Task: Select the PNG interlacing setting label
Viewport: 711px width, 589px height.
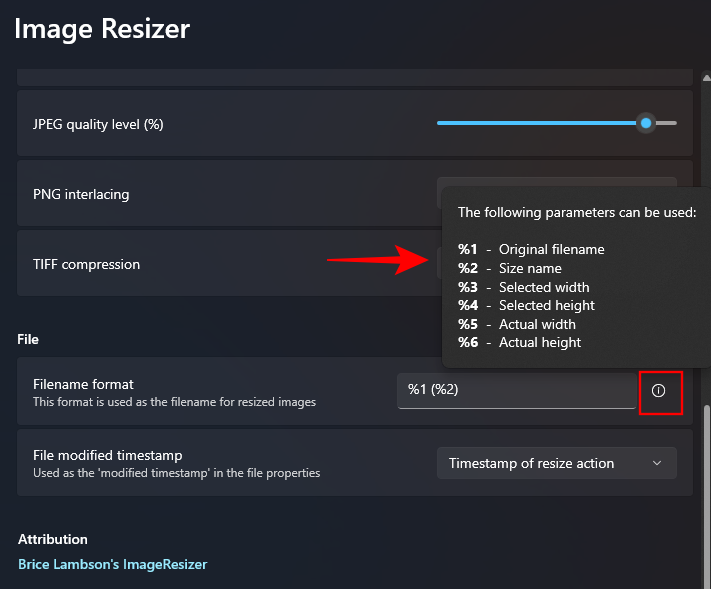Action: pyautogui.click(x=81, y=194)
